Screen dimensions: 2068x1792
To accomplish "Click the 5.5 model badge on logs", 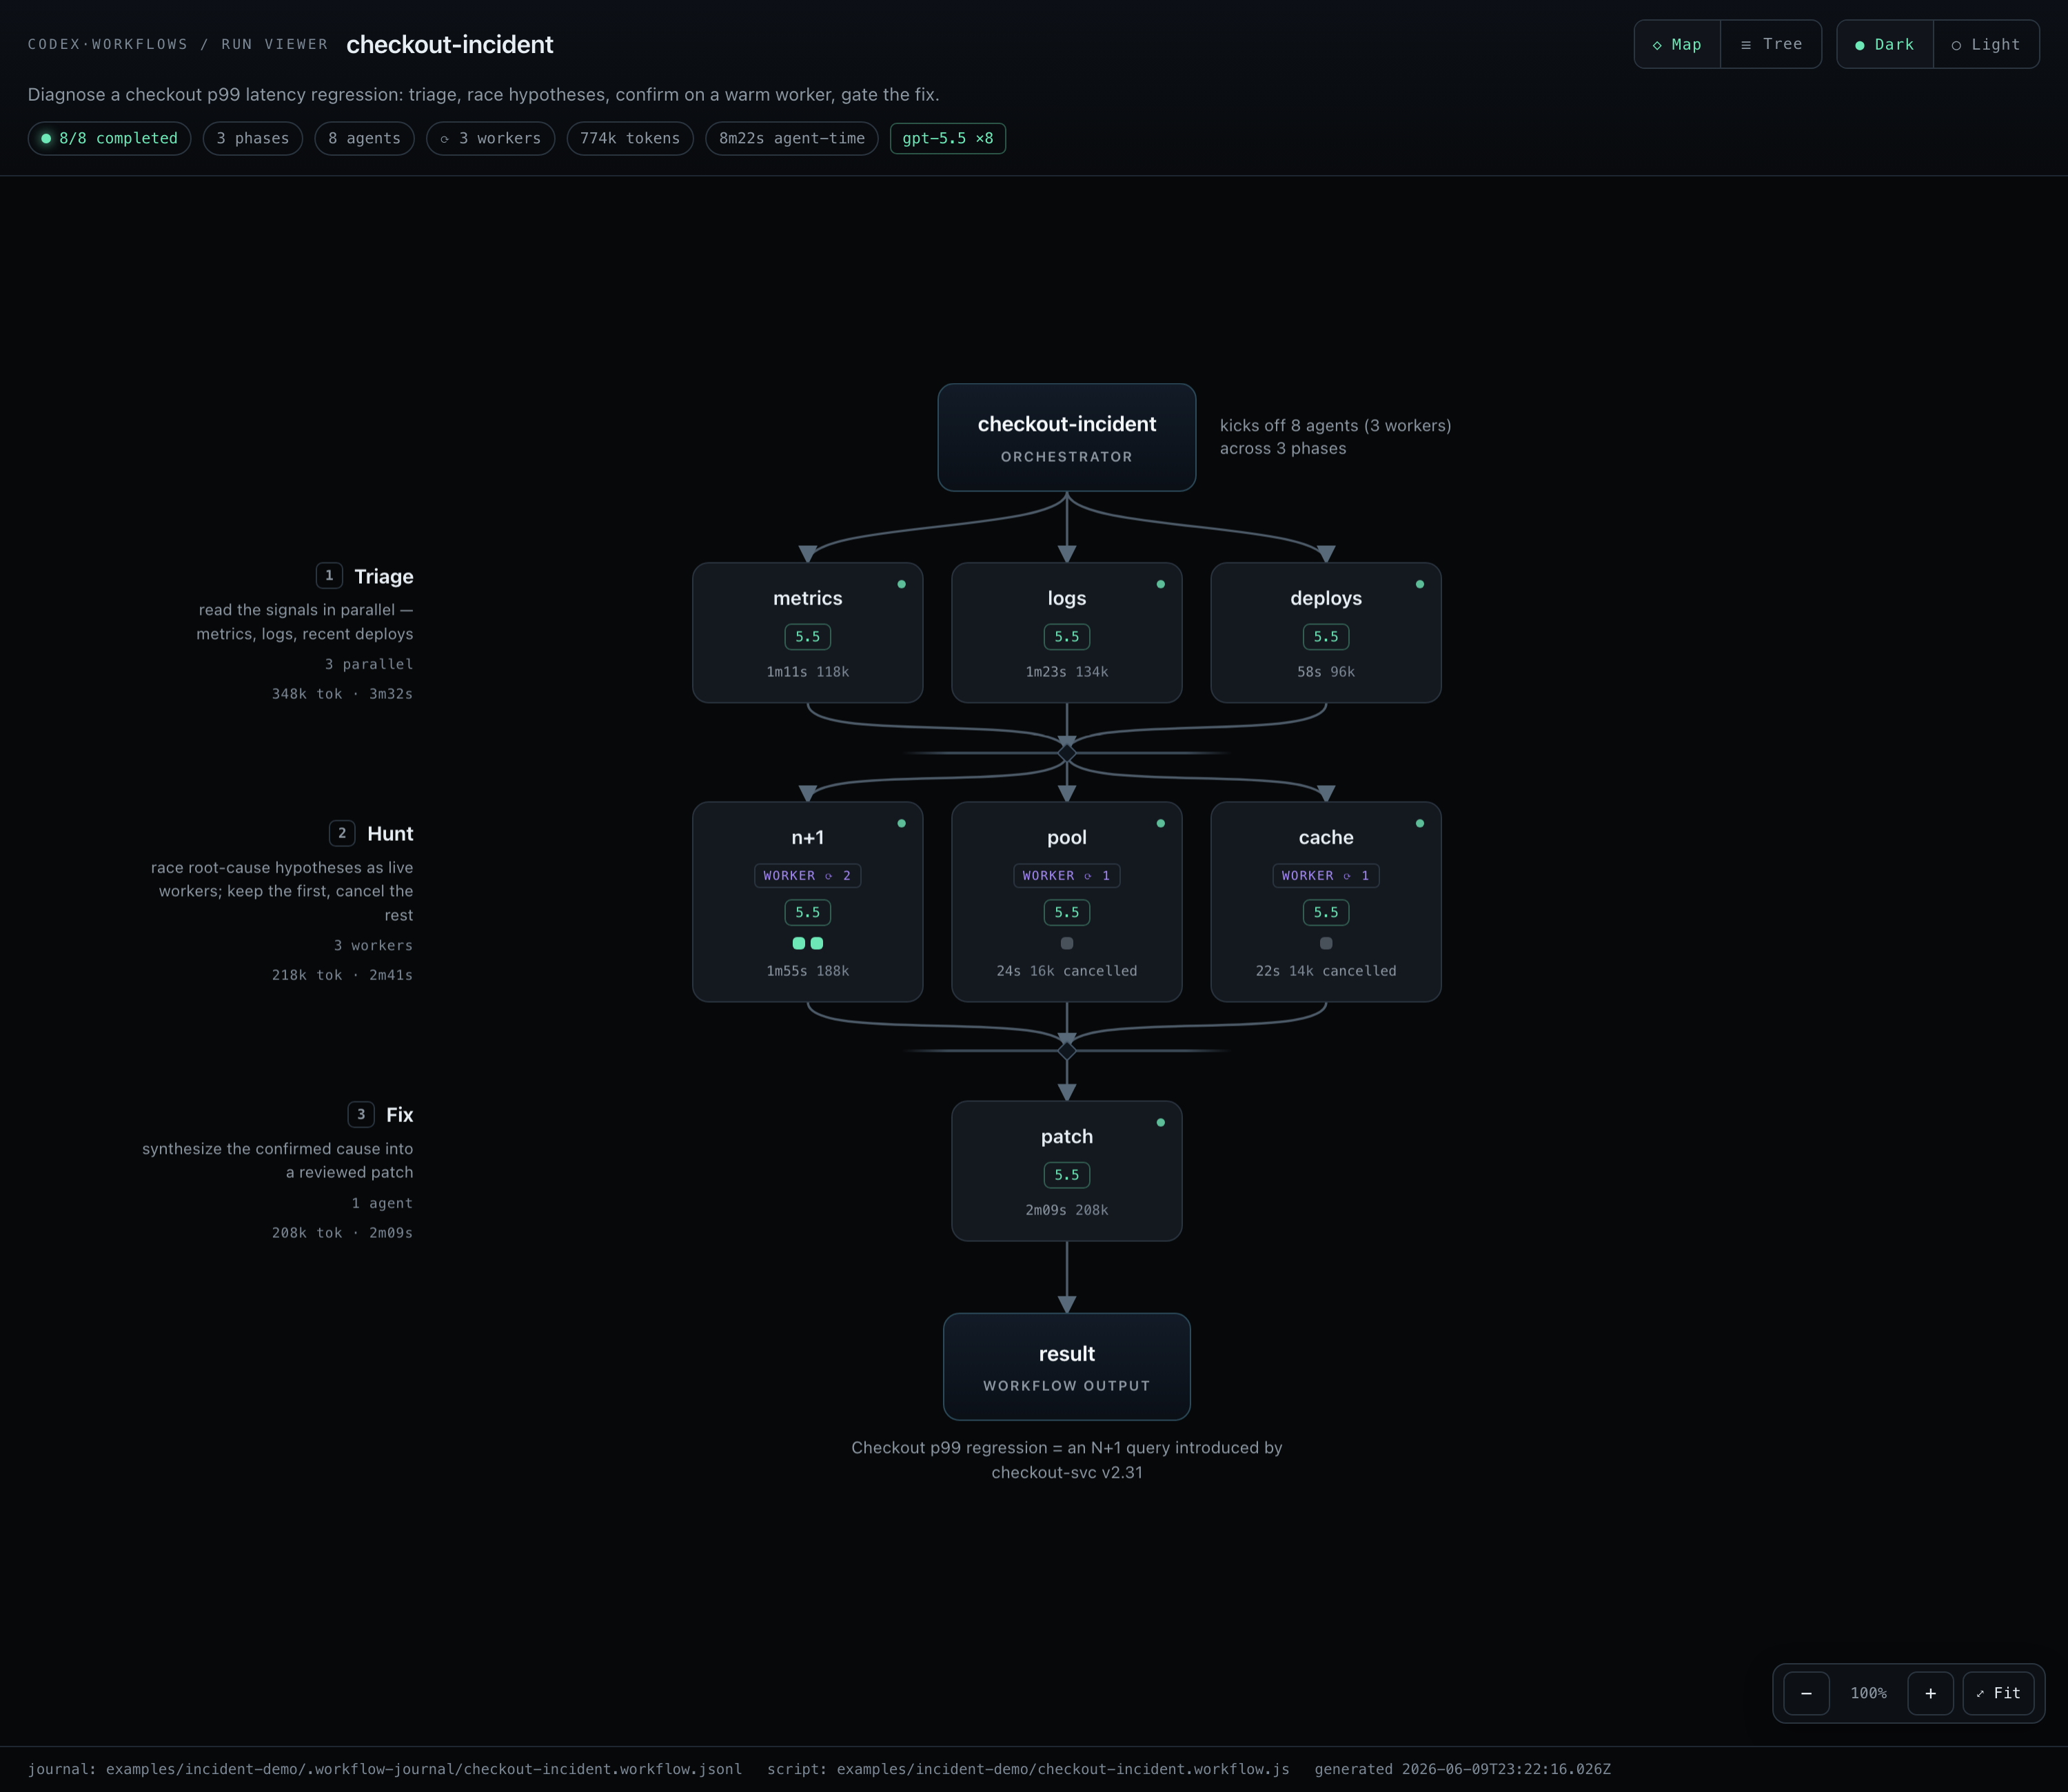I will [x=1067, y=636].
